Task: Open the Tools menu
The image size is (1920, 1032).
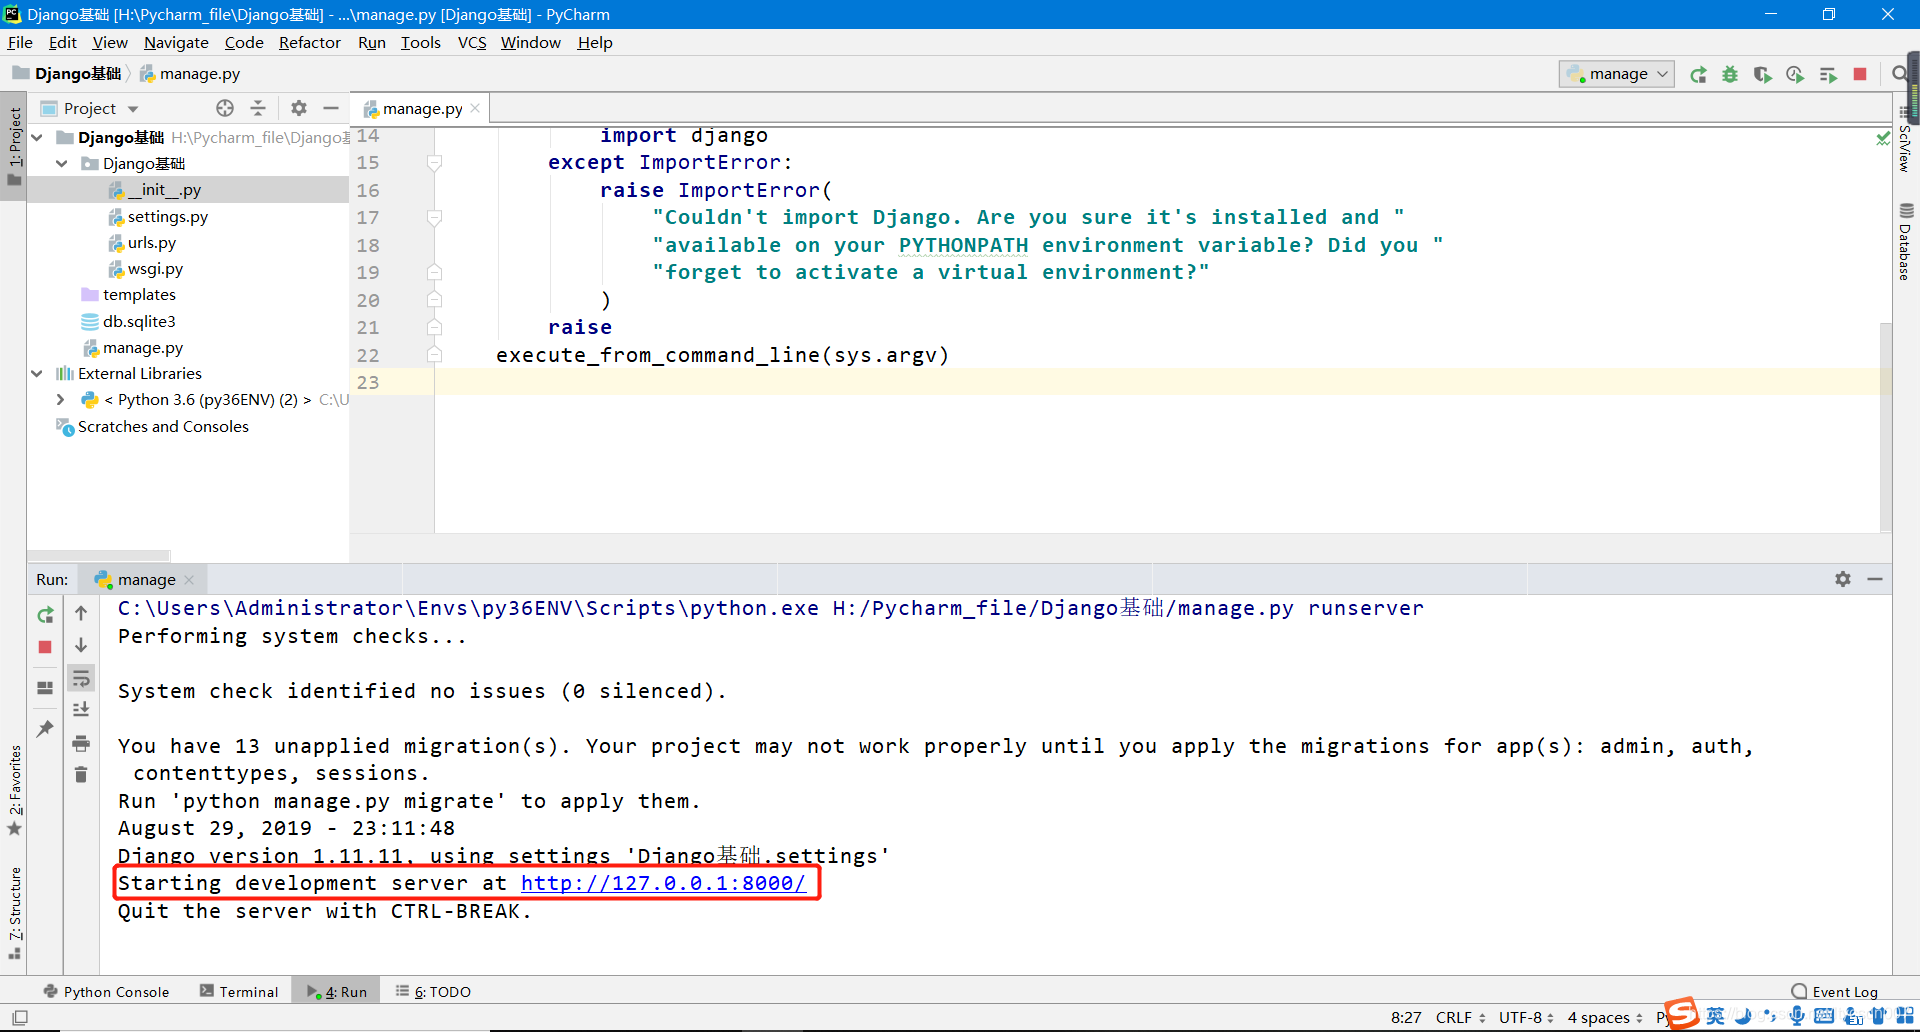Action: [x=421, y=42]
